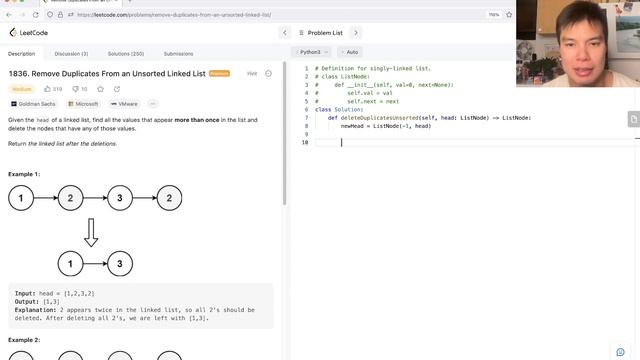
Task: Expand more company tags ellipsis
Action: pos(153,104)
